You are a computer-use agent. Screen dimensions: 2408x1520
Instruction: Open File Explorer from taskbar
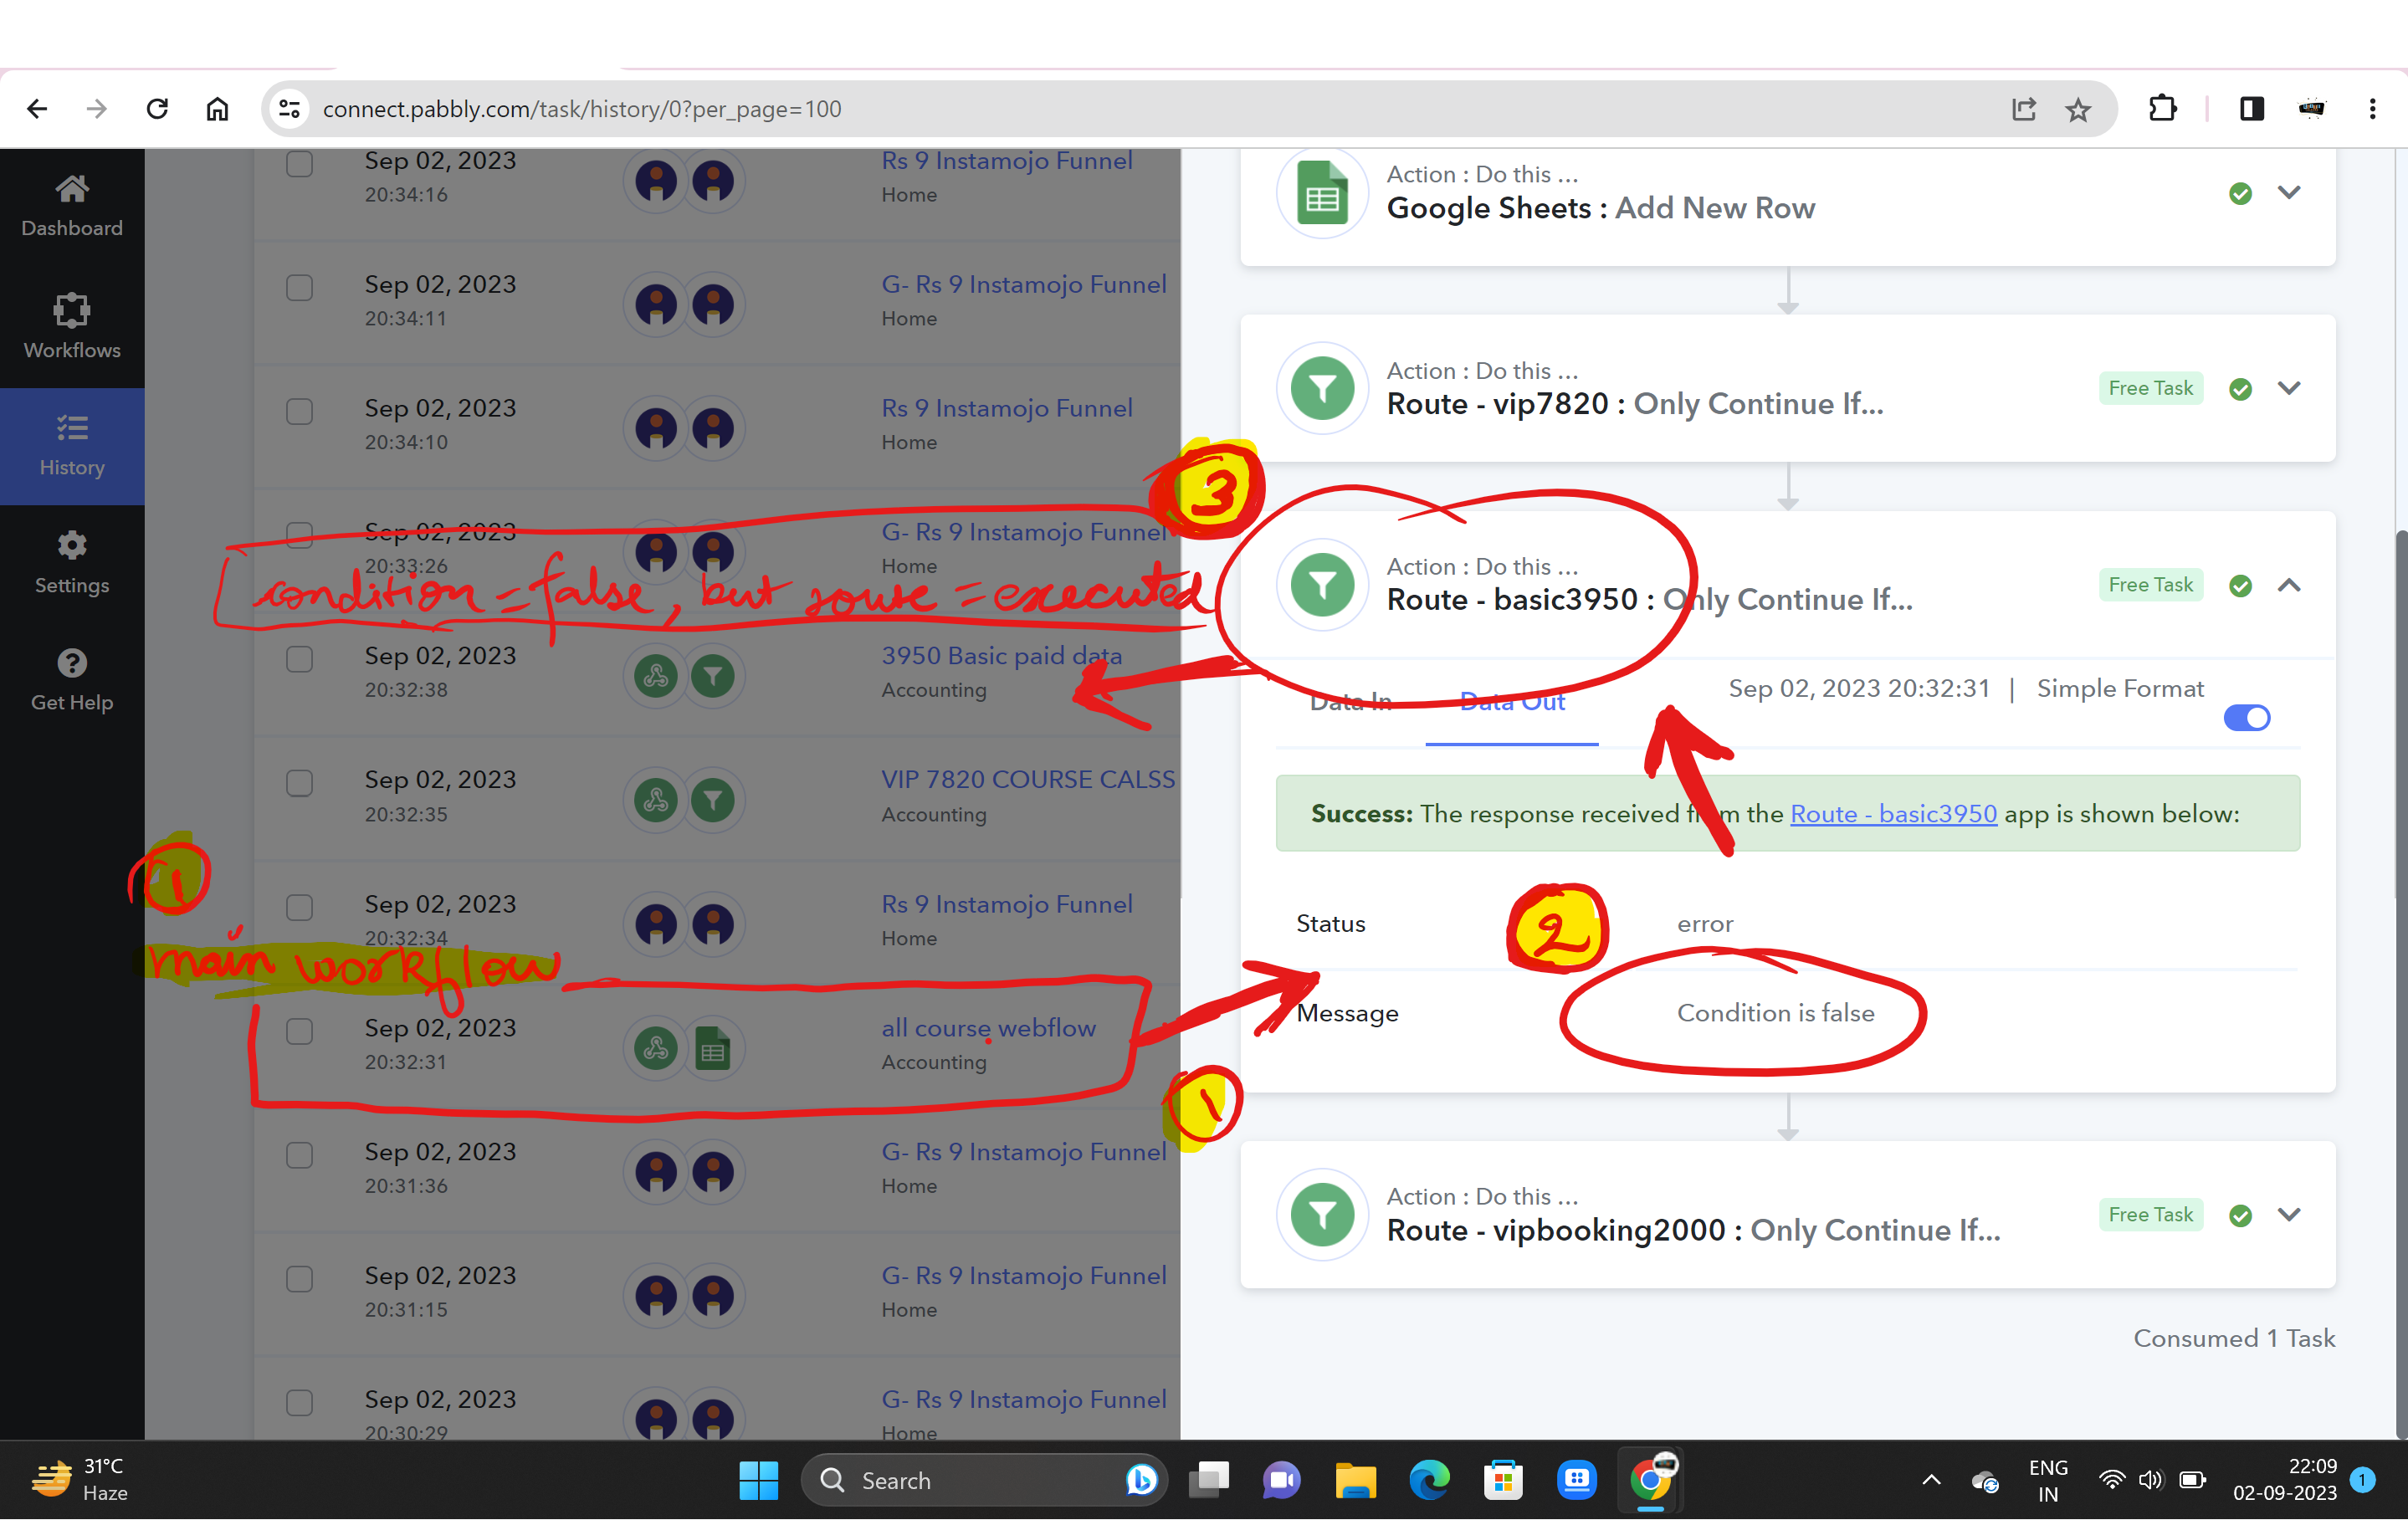click(1356, 1481)
